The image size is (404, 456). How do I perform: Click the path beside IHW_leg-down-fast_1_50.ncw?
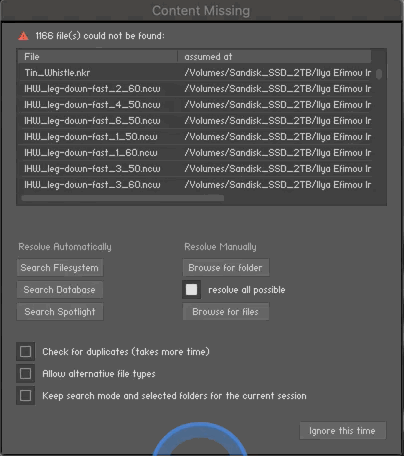278,137
